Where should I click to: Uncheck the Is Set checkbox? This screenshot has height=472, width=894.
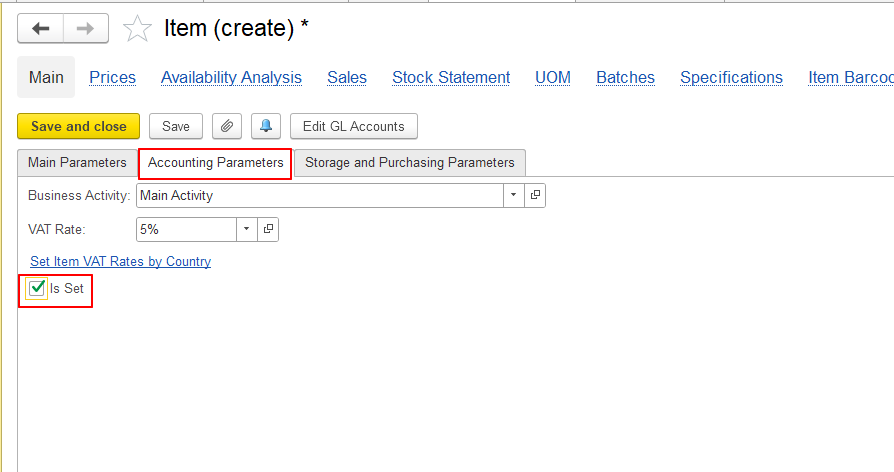tap(37, 288)
